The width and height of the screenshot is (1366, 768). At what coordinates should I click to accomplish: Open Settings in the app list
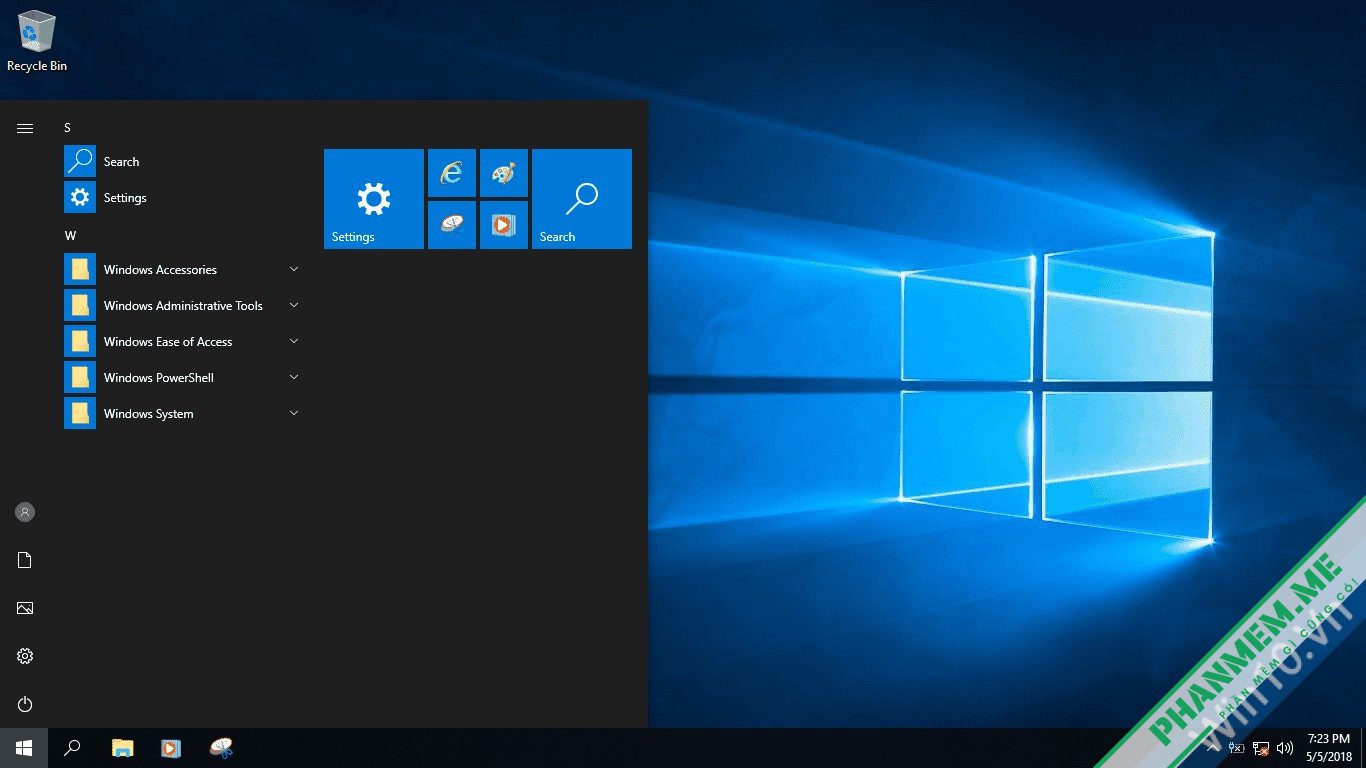pos(182,198)
